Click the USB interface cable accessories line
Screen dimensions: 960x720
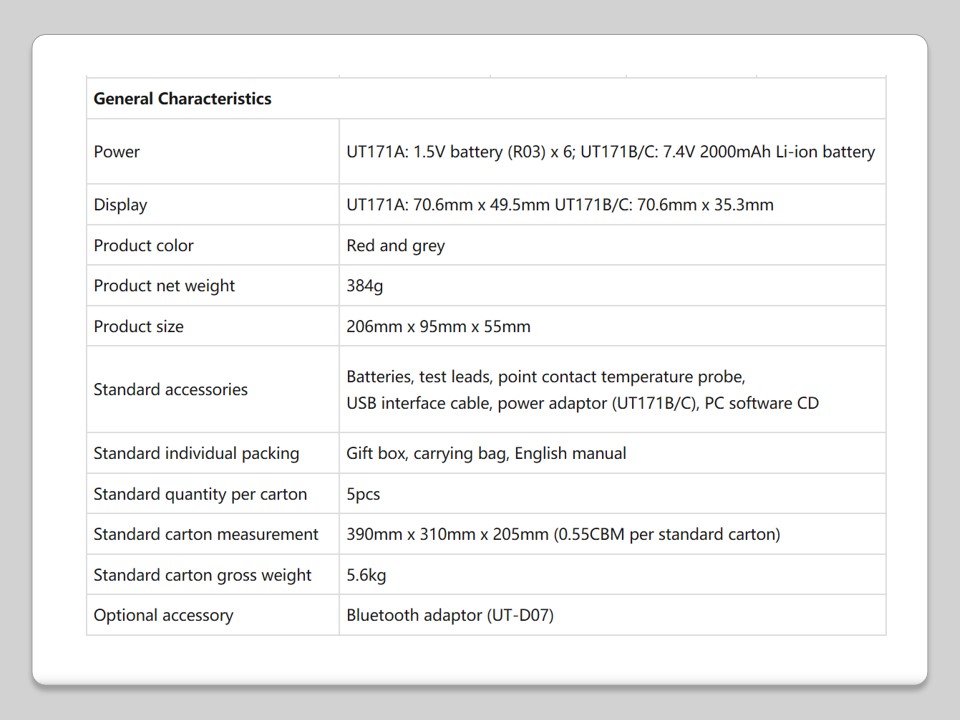pos(582,403)
